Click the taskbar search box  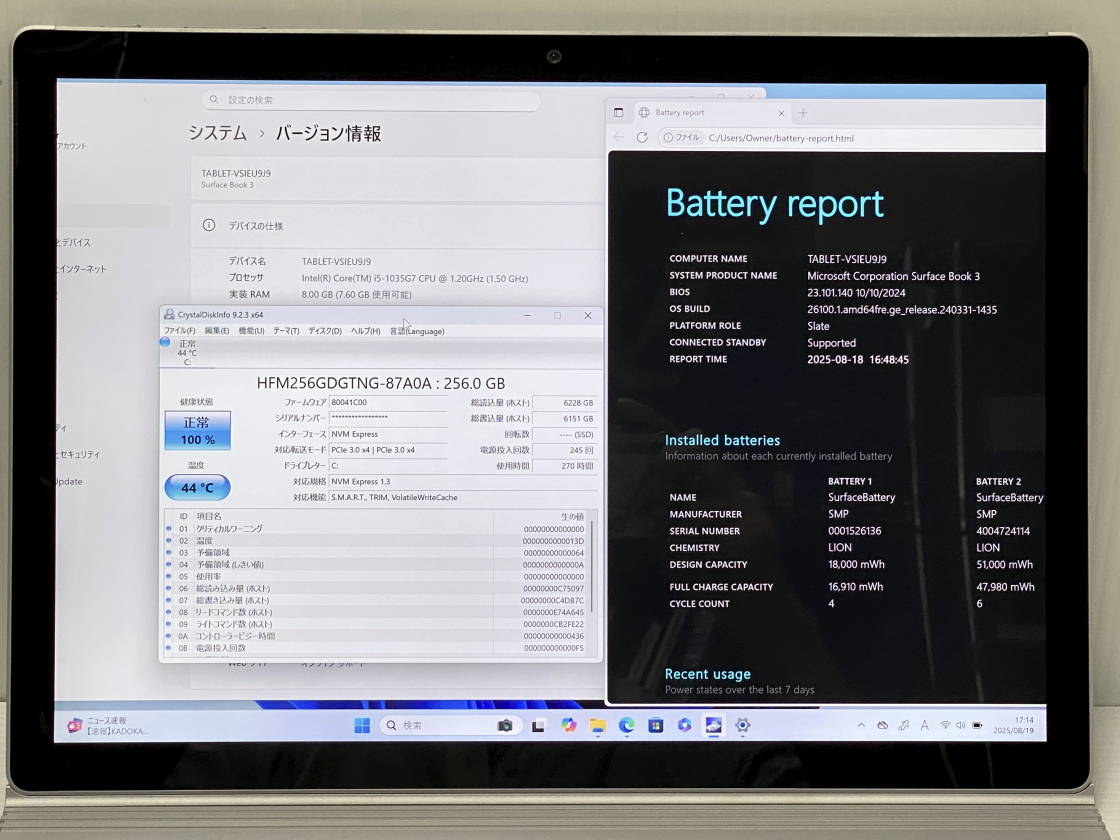pos(449,726)
